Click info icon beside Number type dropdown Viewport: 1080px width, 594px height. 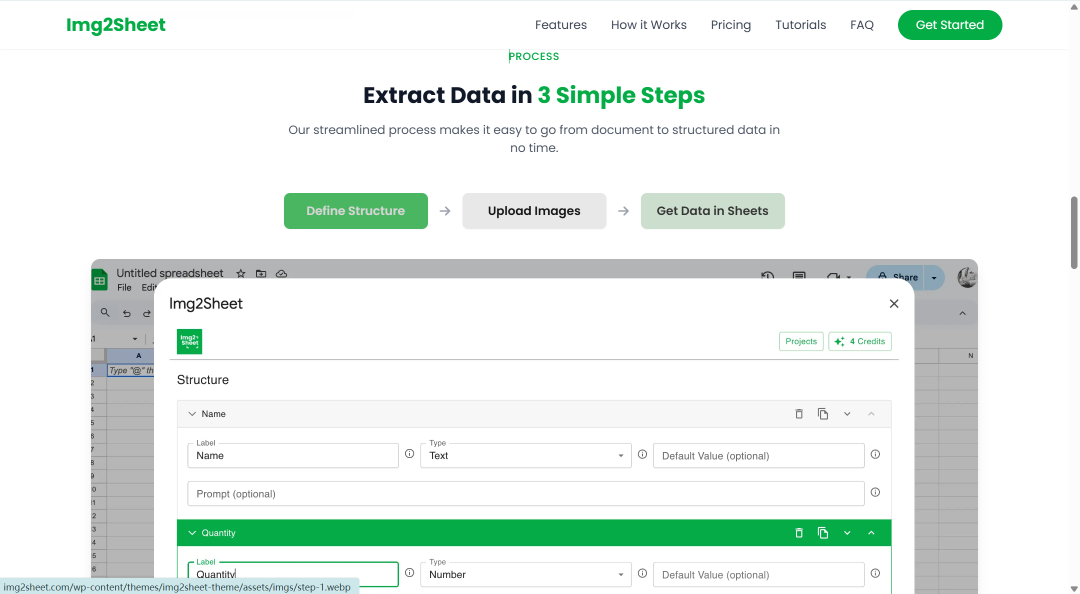643,573
